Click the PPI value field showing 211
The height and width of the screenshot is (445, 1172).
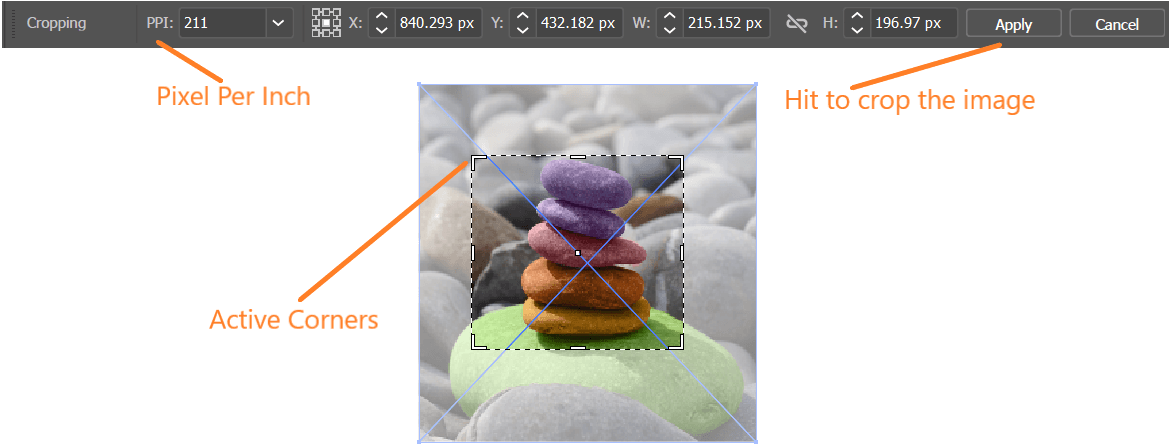click(223, 23)
